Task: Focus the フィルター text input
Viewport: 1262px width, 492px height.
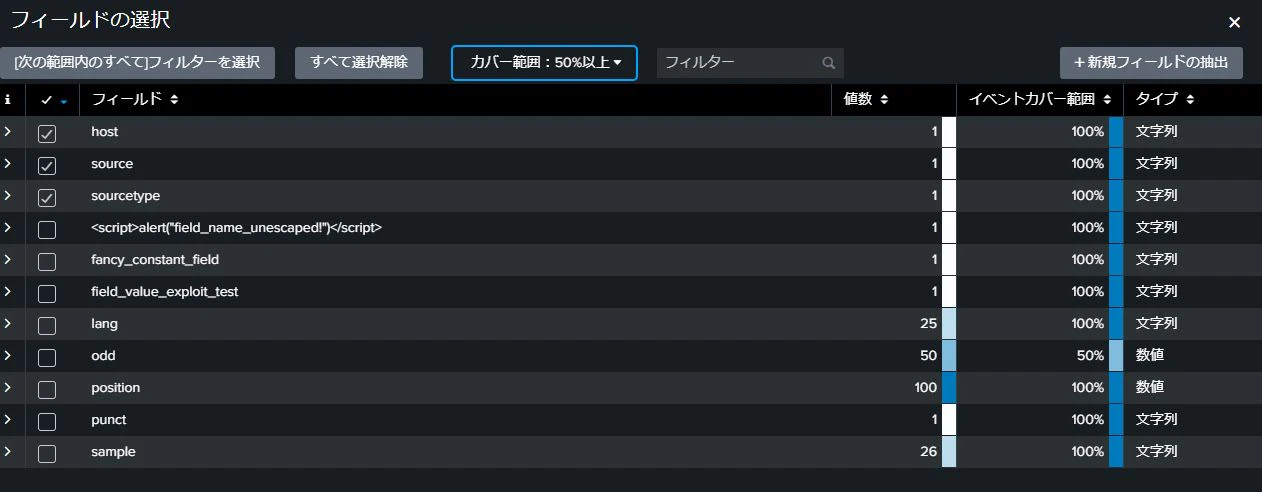Action: 740,63
